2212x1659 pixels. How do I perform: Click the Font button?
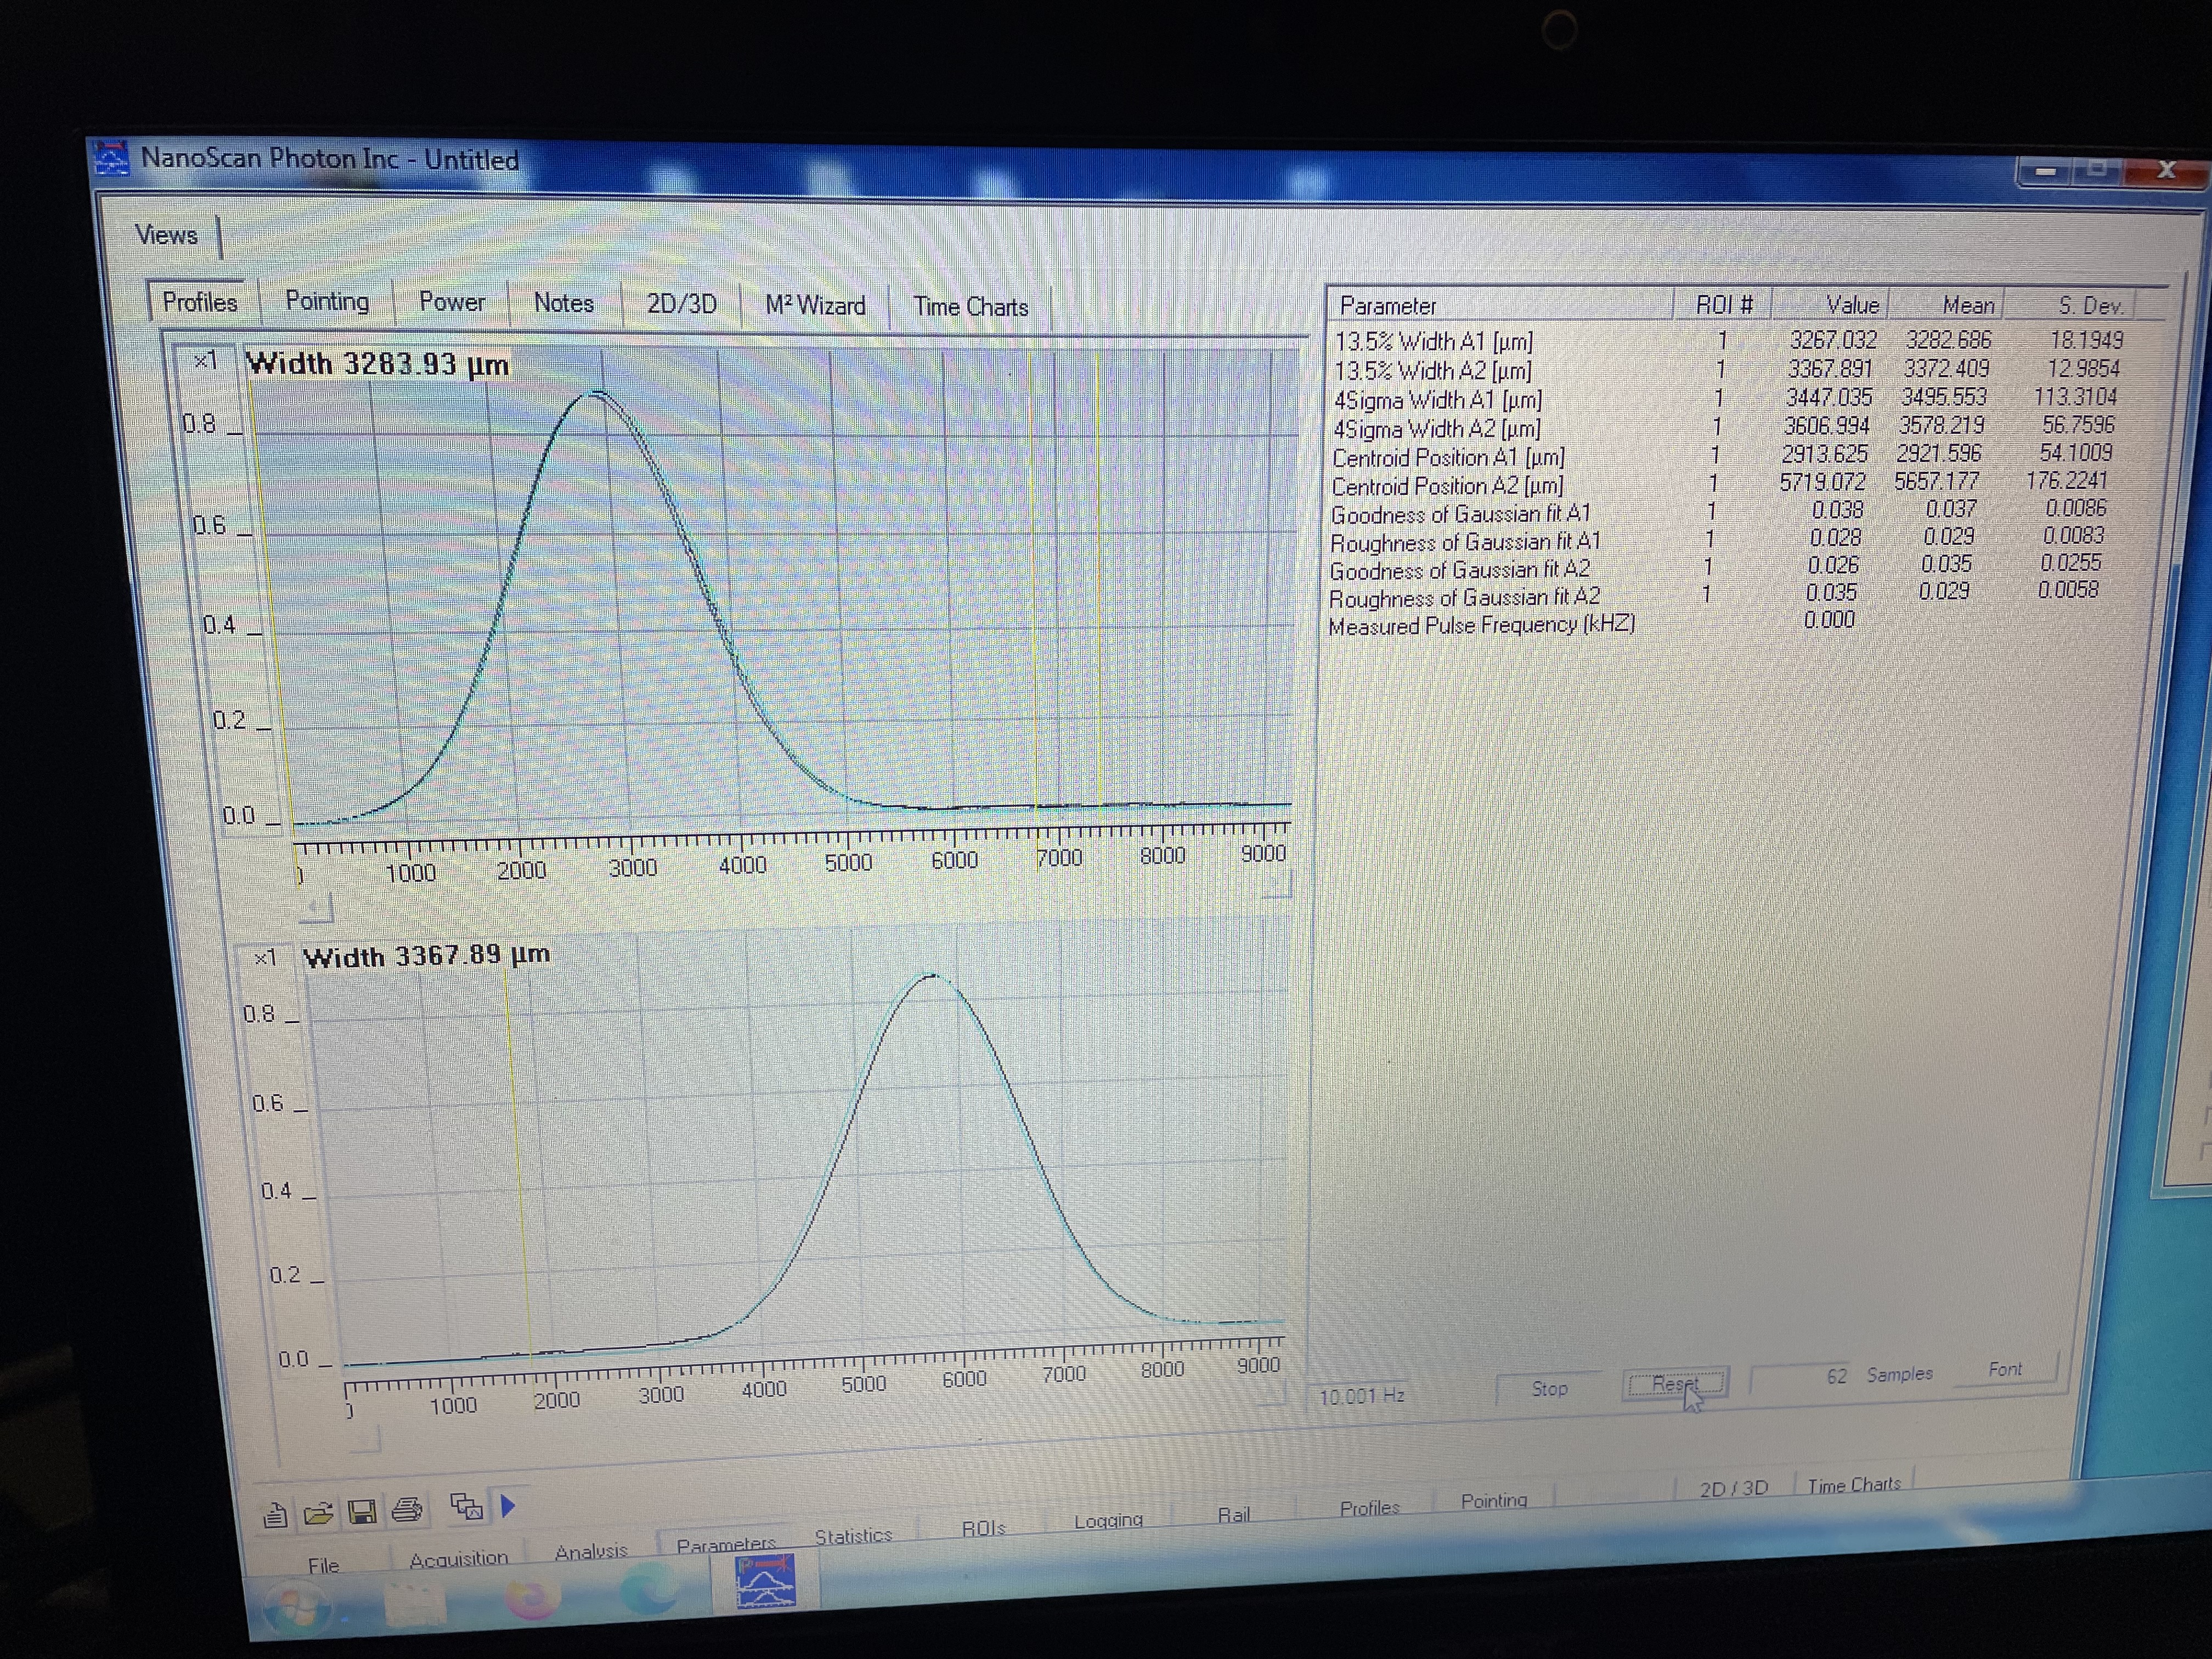pos(2005,1369)
